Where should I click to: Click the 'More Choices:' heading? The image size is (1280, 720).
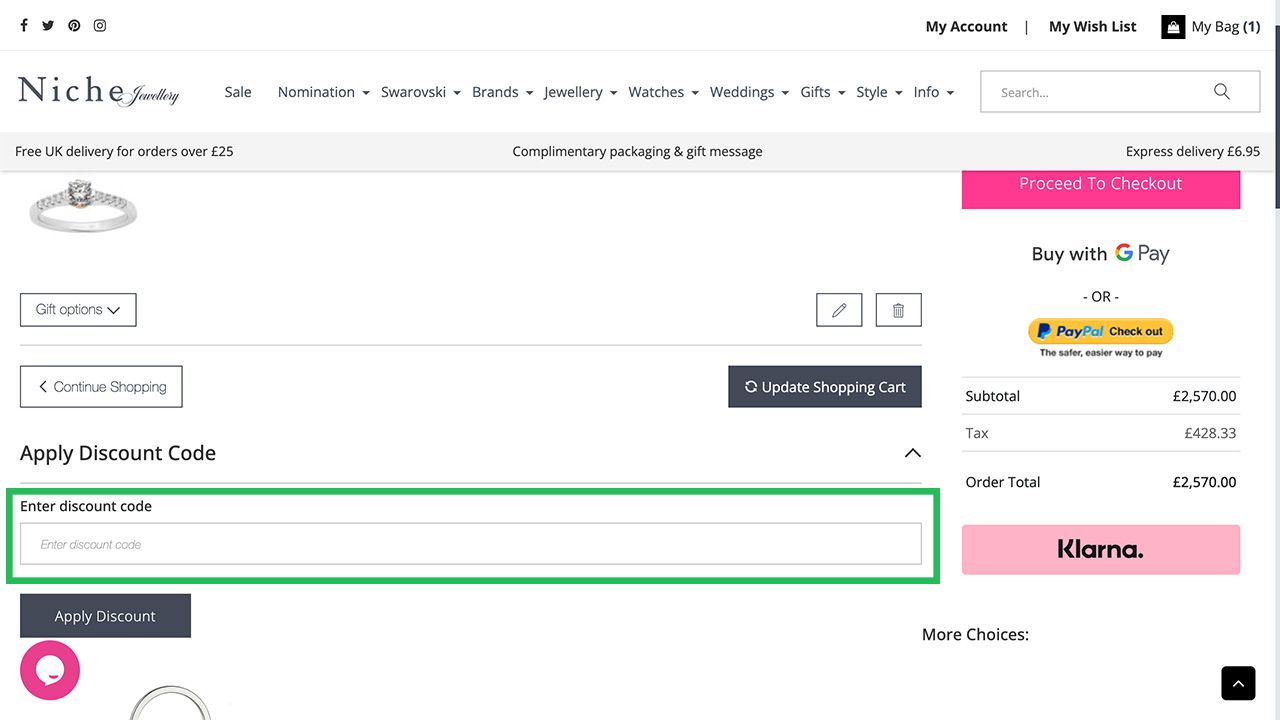(975, 634)
